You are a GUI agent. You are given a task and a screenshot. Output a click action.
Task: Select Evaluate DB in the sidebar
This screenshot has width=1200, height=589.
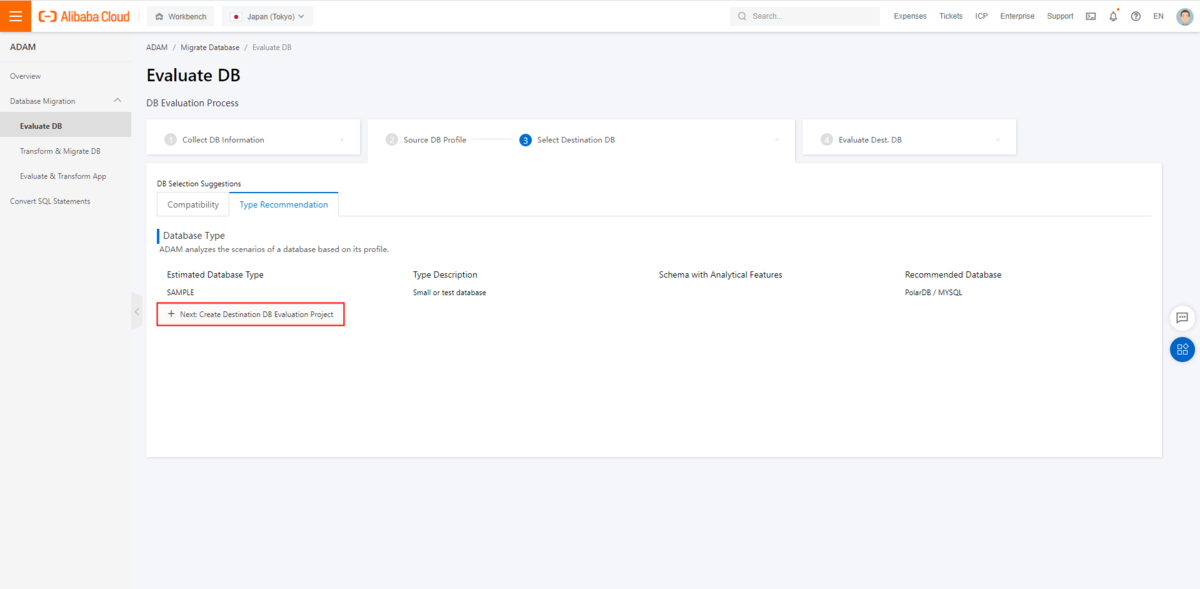click(x=65, y=126)
